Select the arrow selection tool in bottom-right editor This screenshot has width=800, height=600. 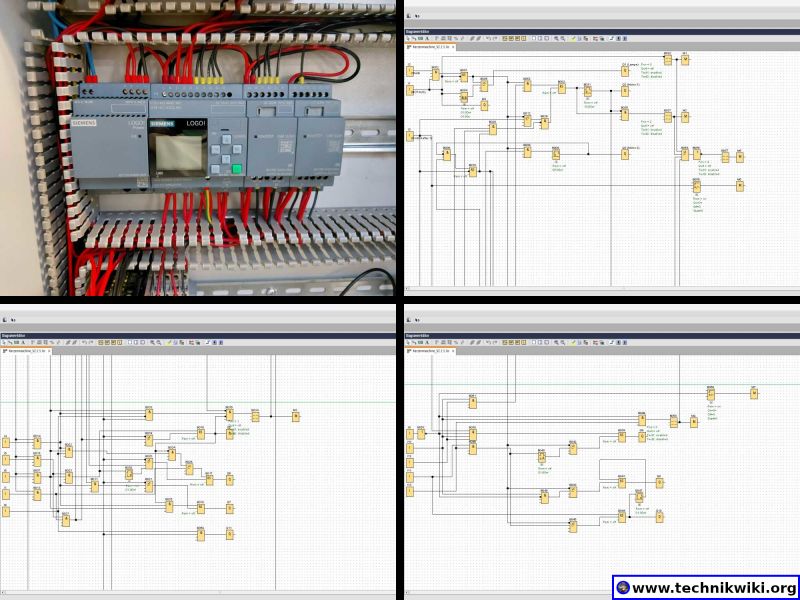[x=408, y=342]
